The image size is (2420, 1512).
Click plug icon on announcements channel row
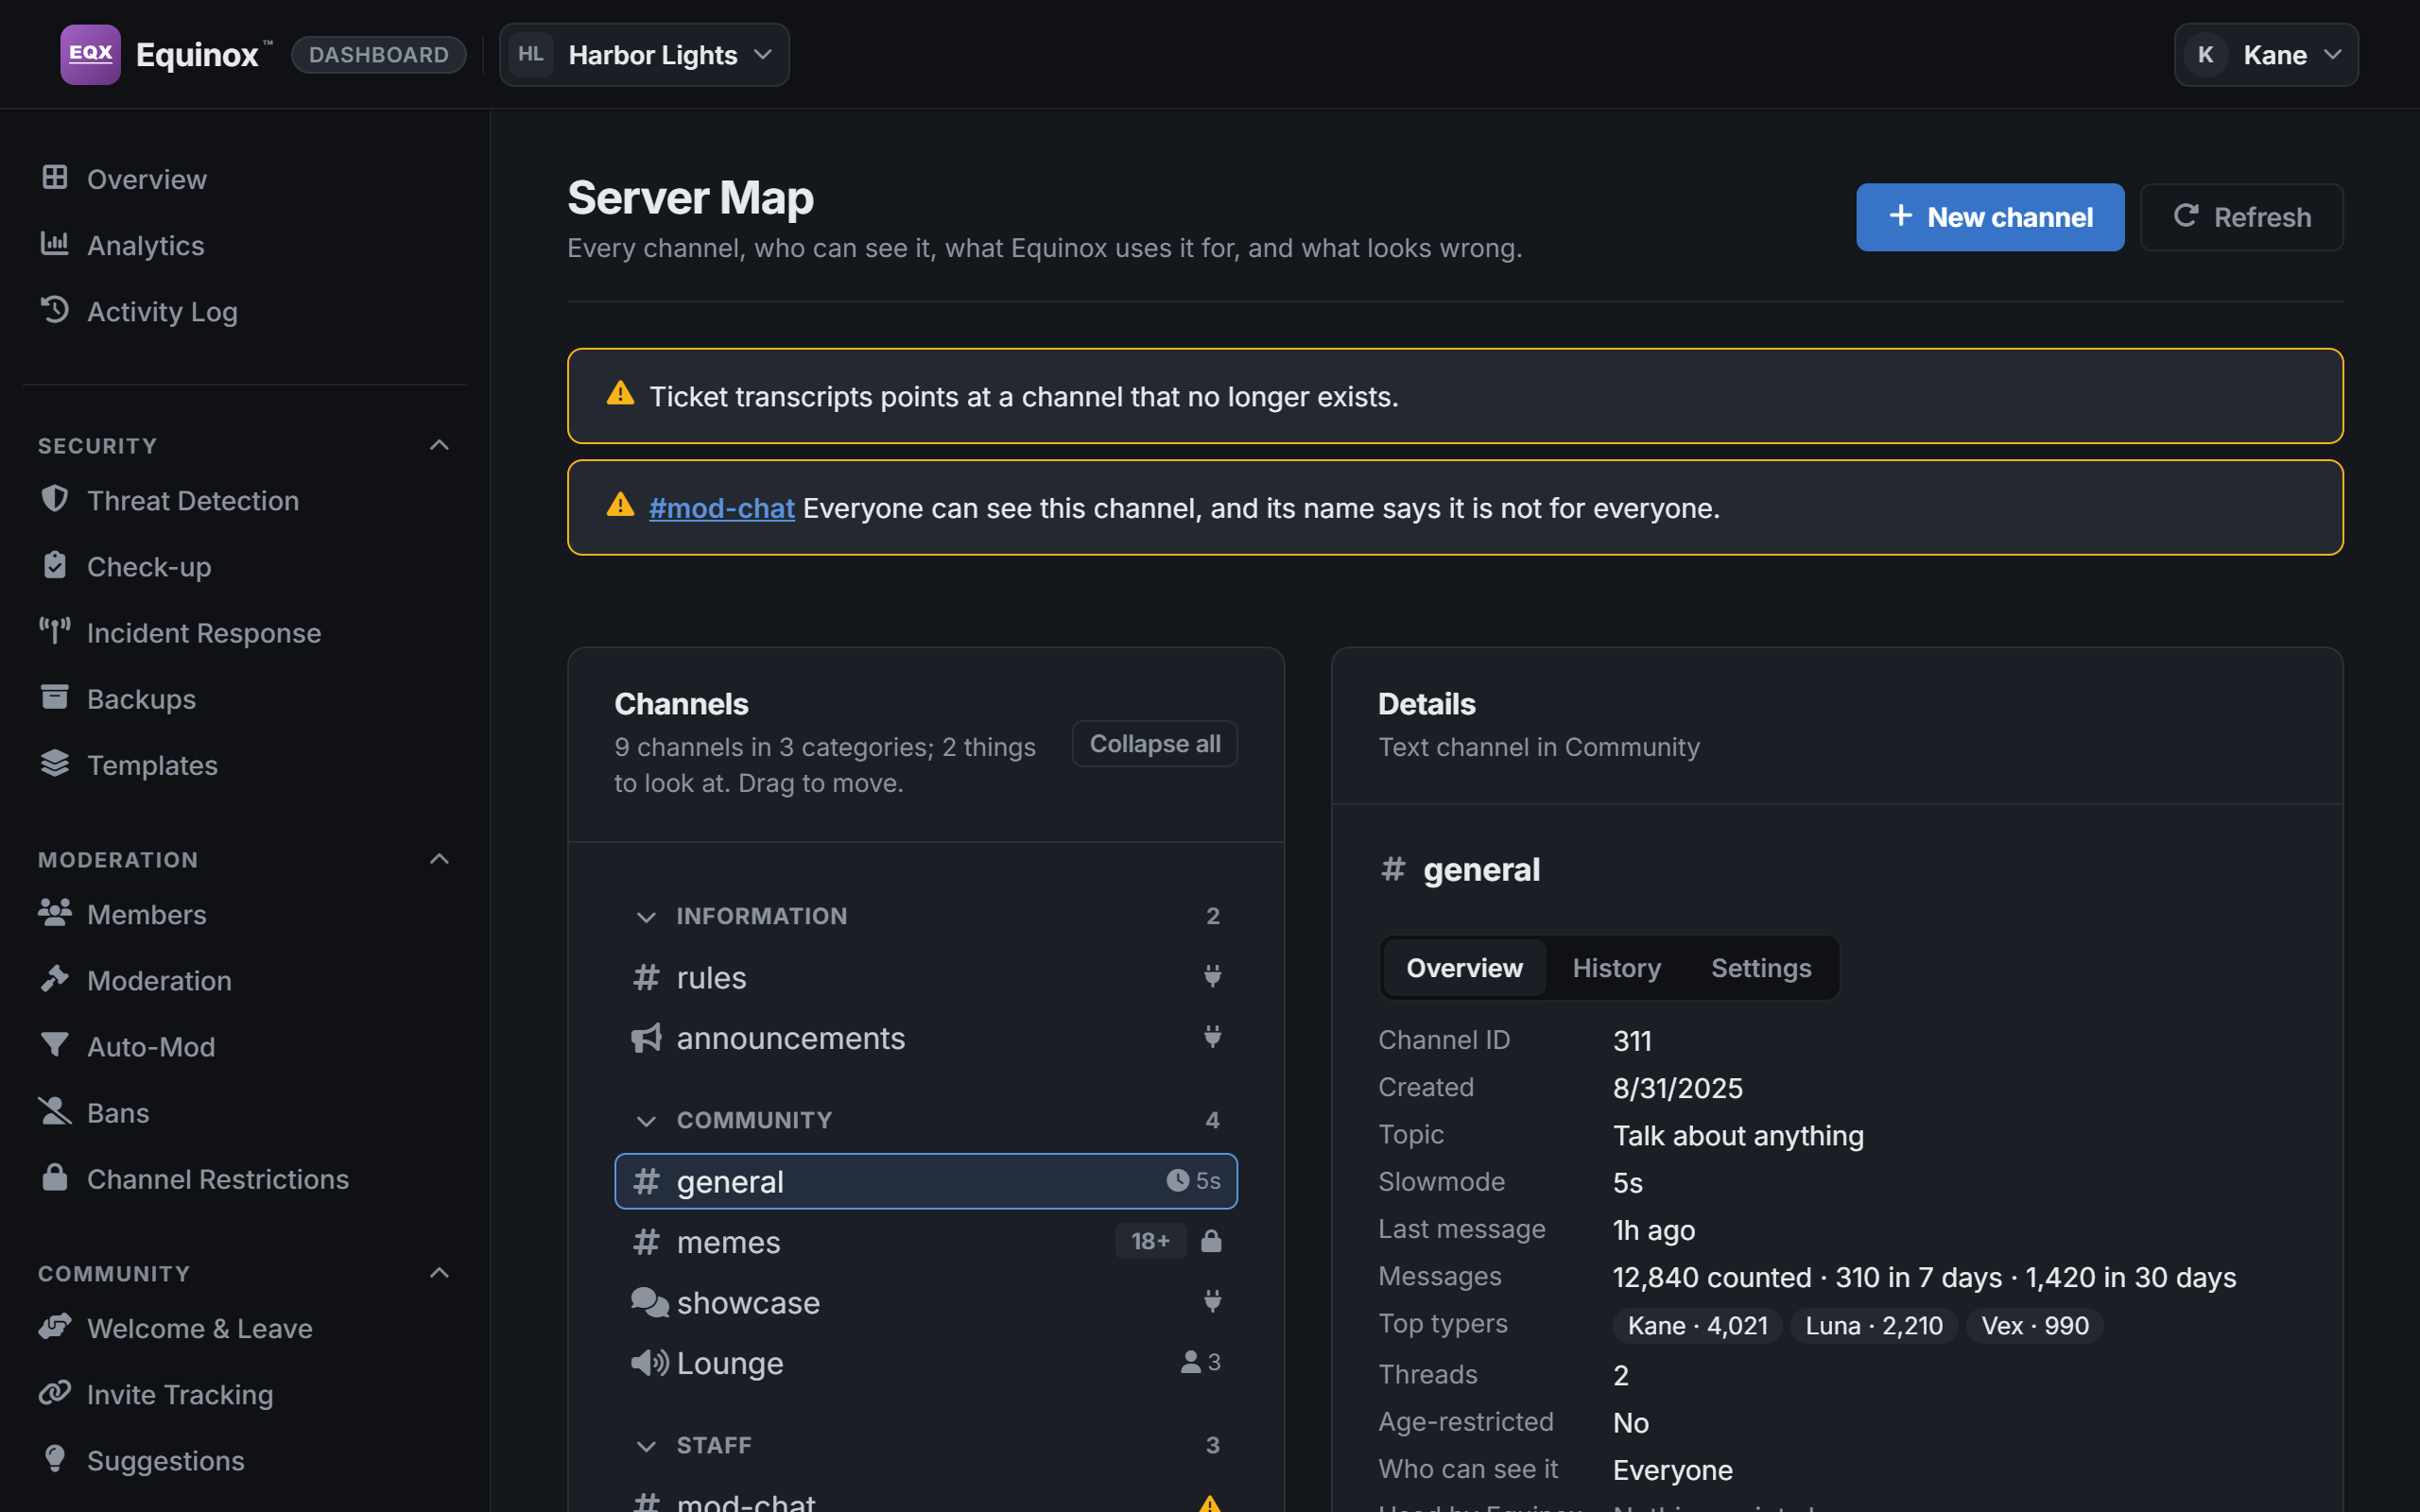pyautogui.click(x=1212, y=1037)
